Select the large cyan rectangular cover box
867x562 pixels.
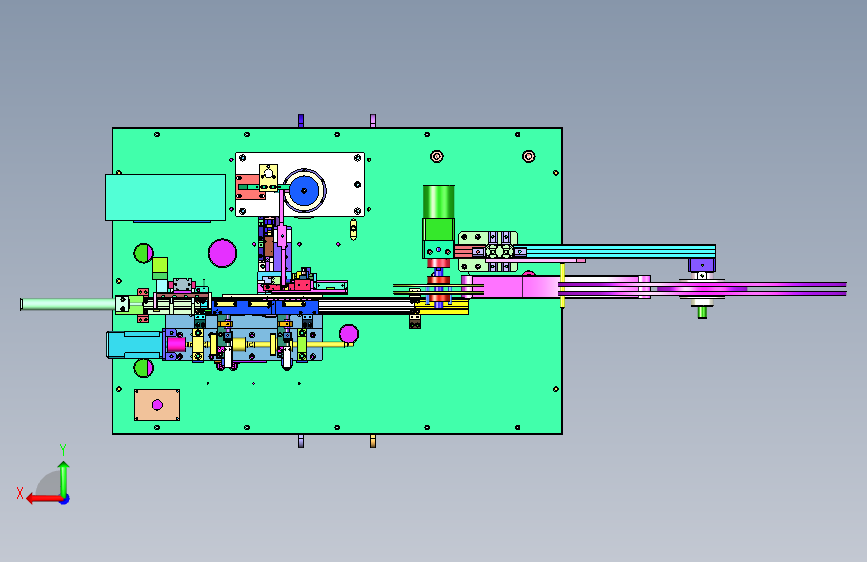(165, 197)
